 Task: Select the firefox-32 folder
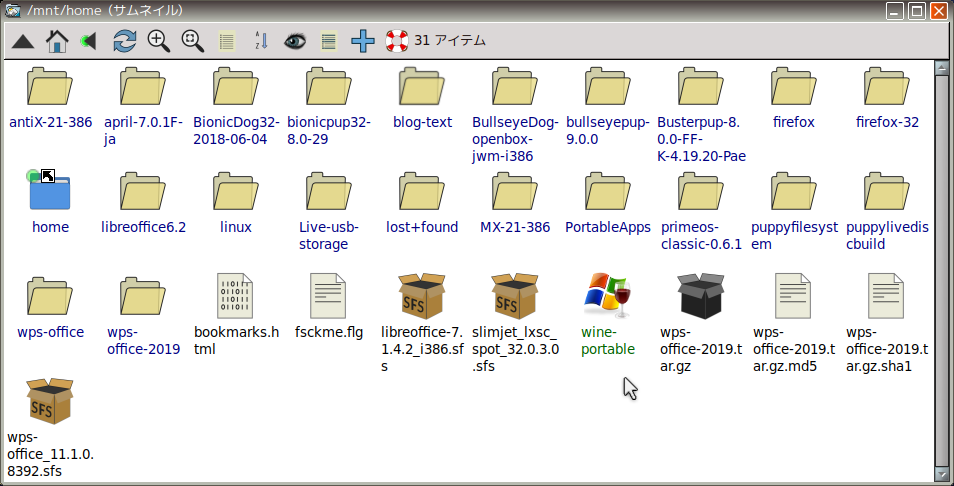point(887,86)
